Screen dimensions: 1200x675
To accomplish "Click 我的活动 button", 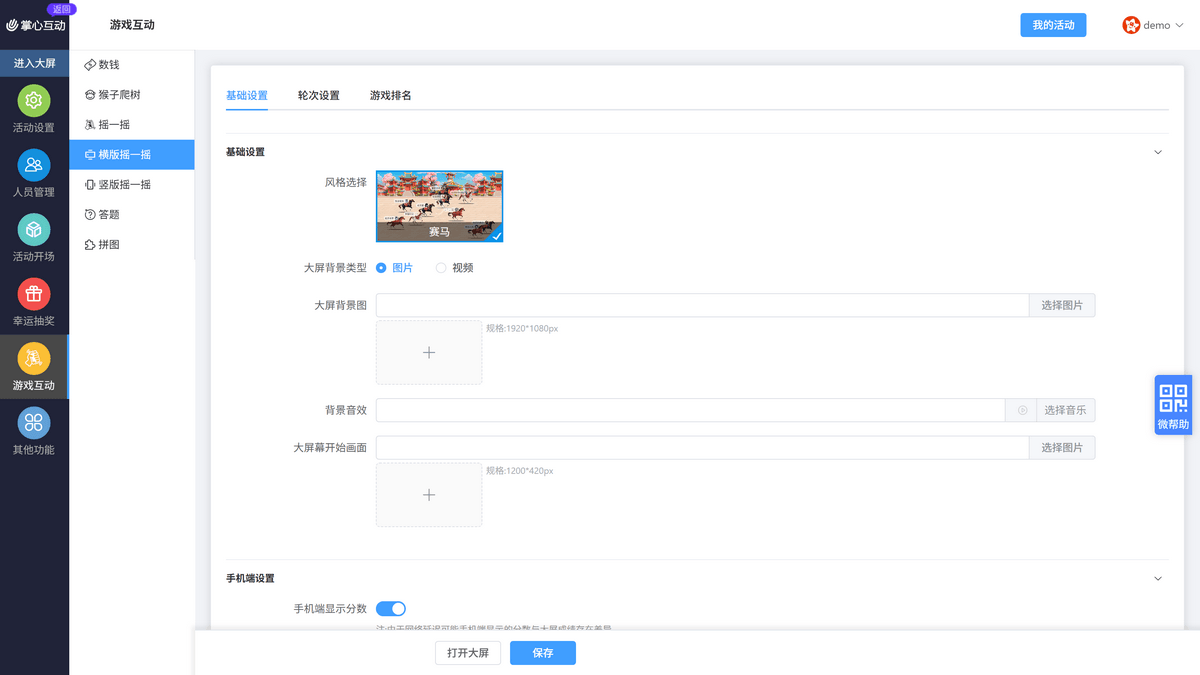I will (x=1053, y=25).
